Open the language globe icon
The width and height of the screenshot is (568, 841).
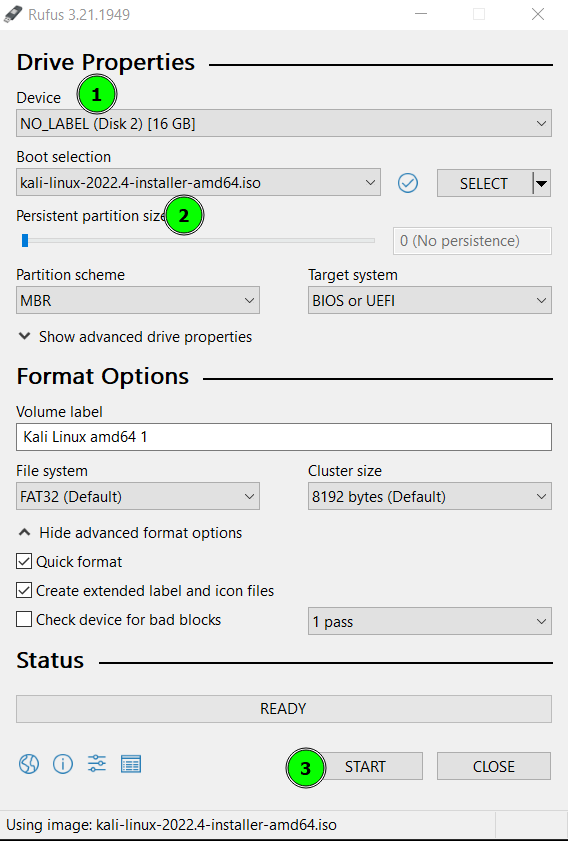[28, 764]
